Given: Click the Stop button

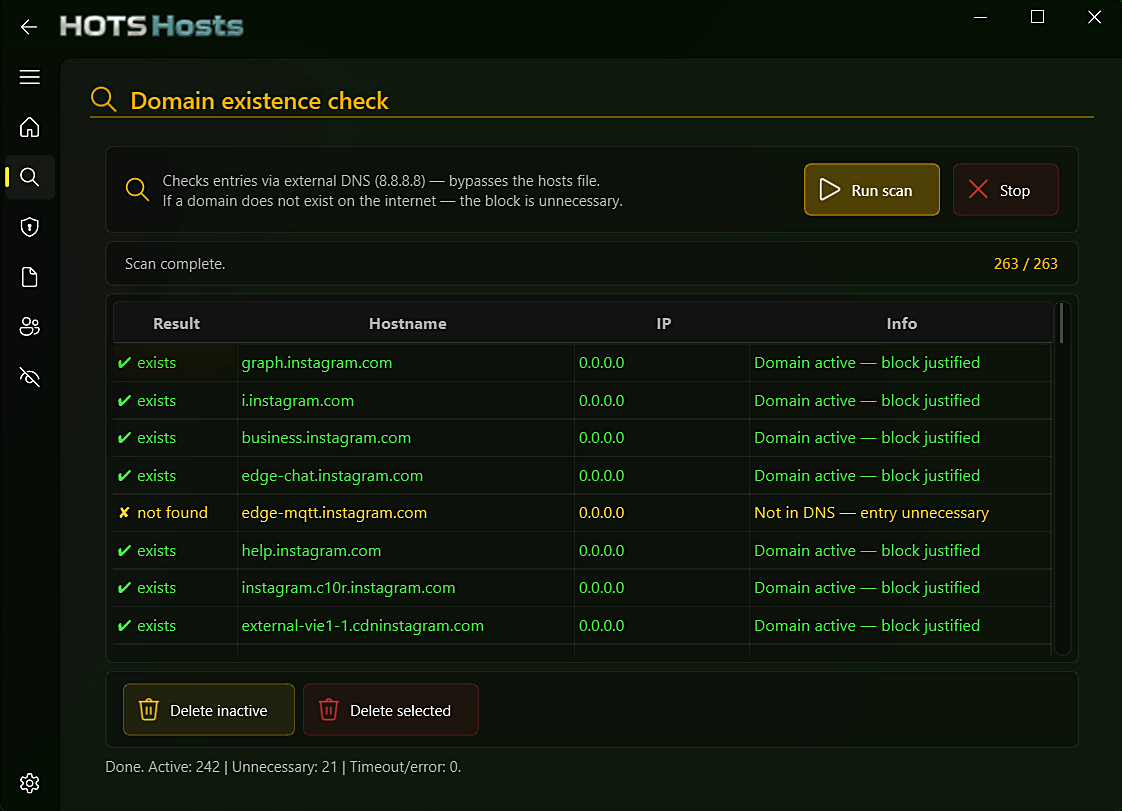Looking at the screenshot, I should coord(1005,190).
